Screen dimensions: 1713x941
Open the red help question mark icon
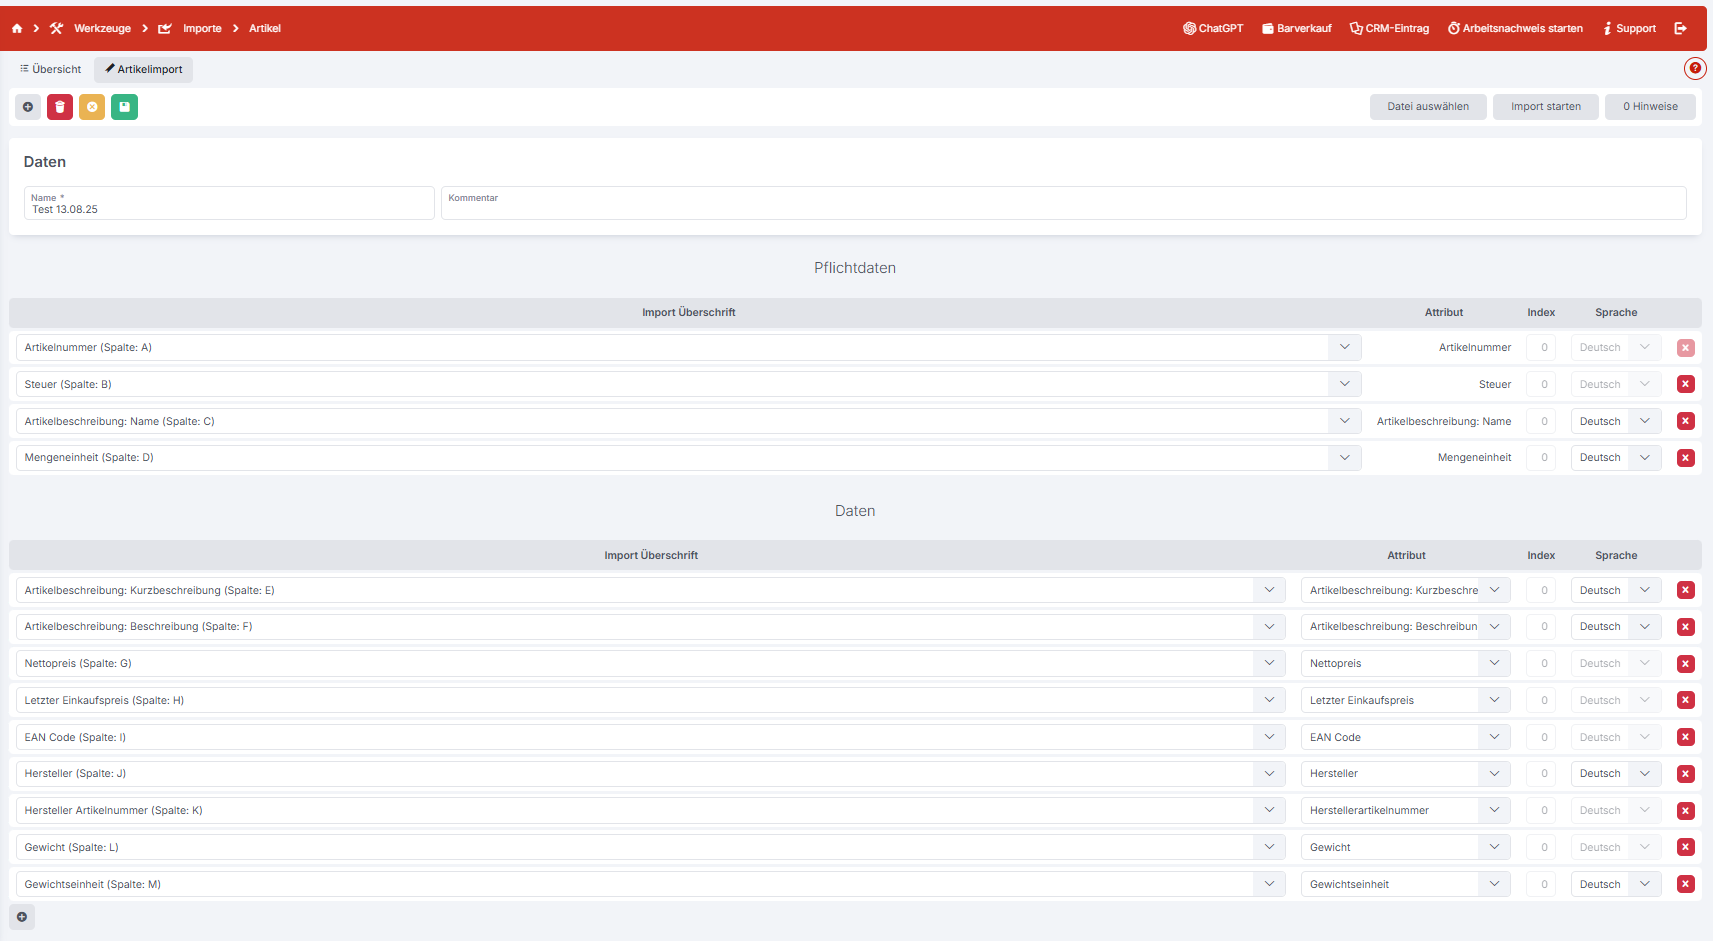1695,68
